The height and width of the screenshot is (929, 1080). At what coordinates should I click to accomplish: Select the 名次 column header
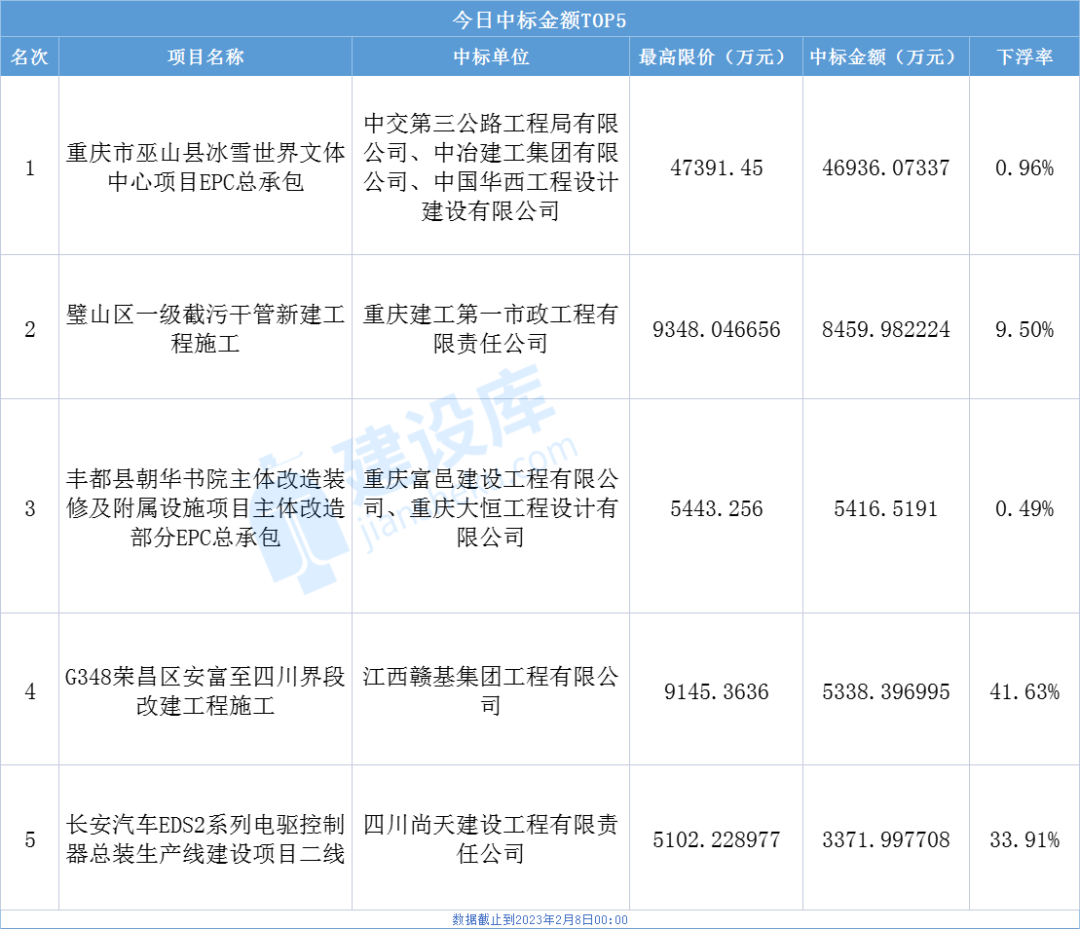[29, 57]
